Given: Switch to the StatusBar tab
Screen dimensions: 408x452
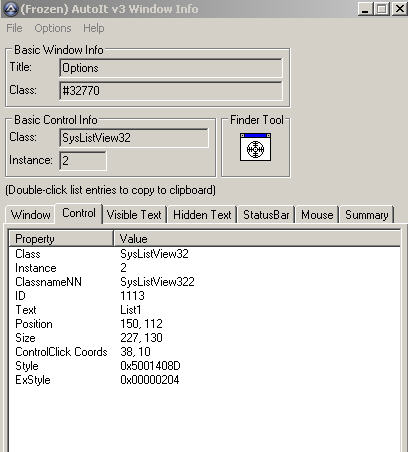Looking at the screenshot, I should pos(266,215).
